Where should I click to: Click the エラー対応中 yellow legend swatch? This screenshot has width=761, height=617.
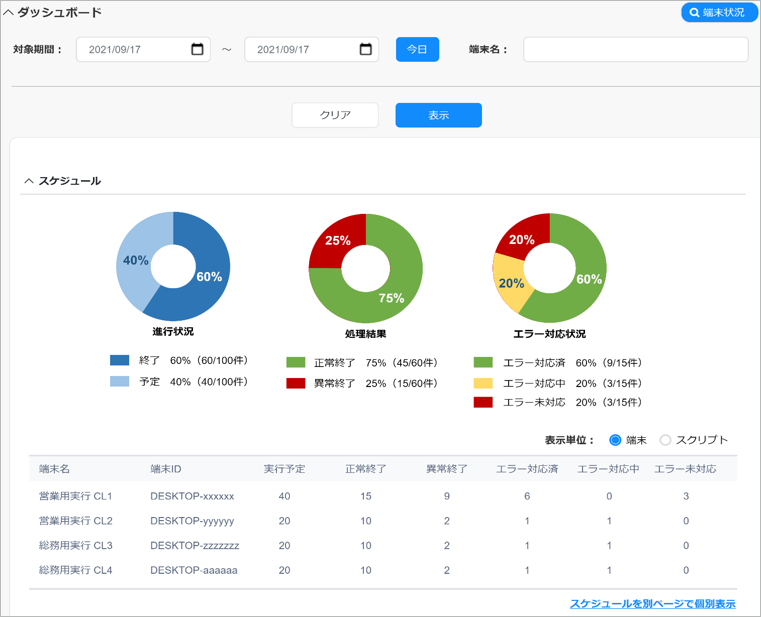point(483,384)
